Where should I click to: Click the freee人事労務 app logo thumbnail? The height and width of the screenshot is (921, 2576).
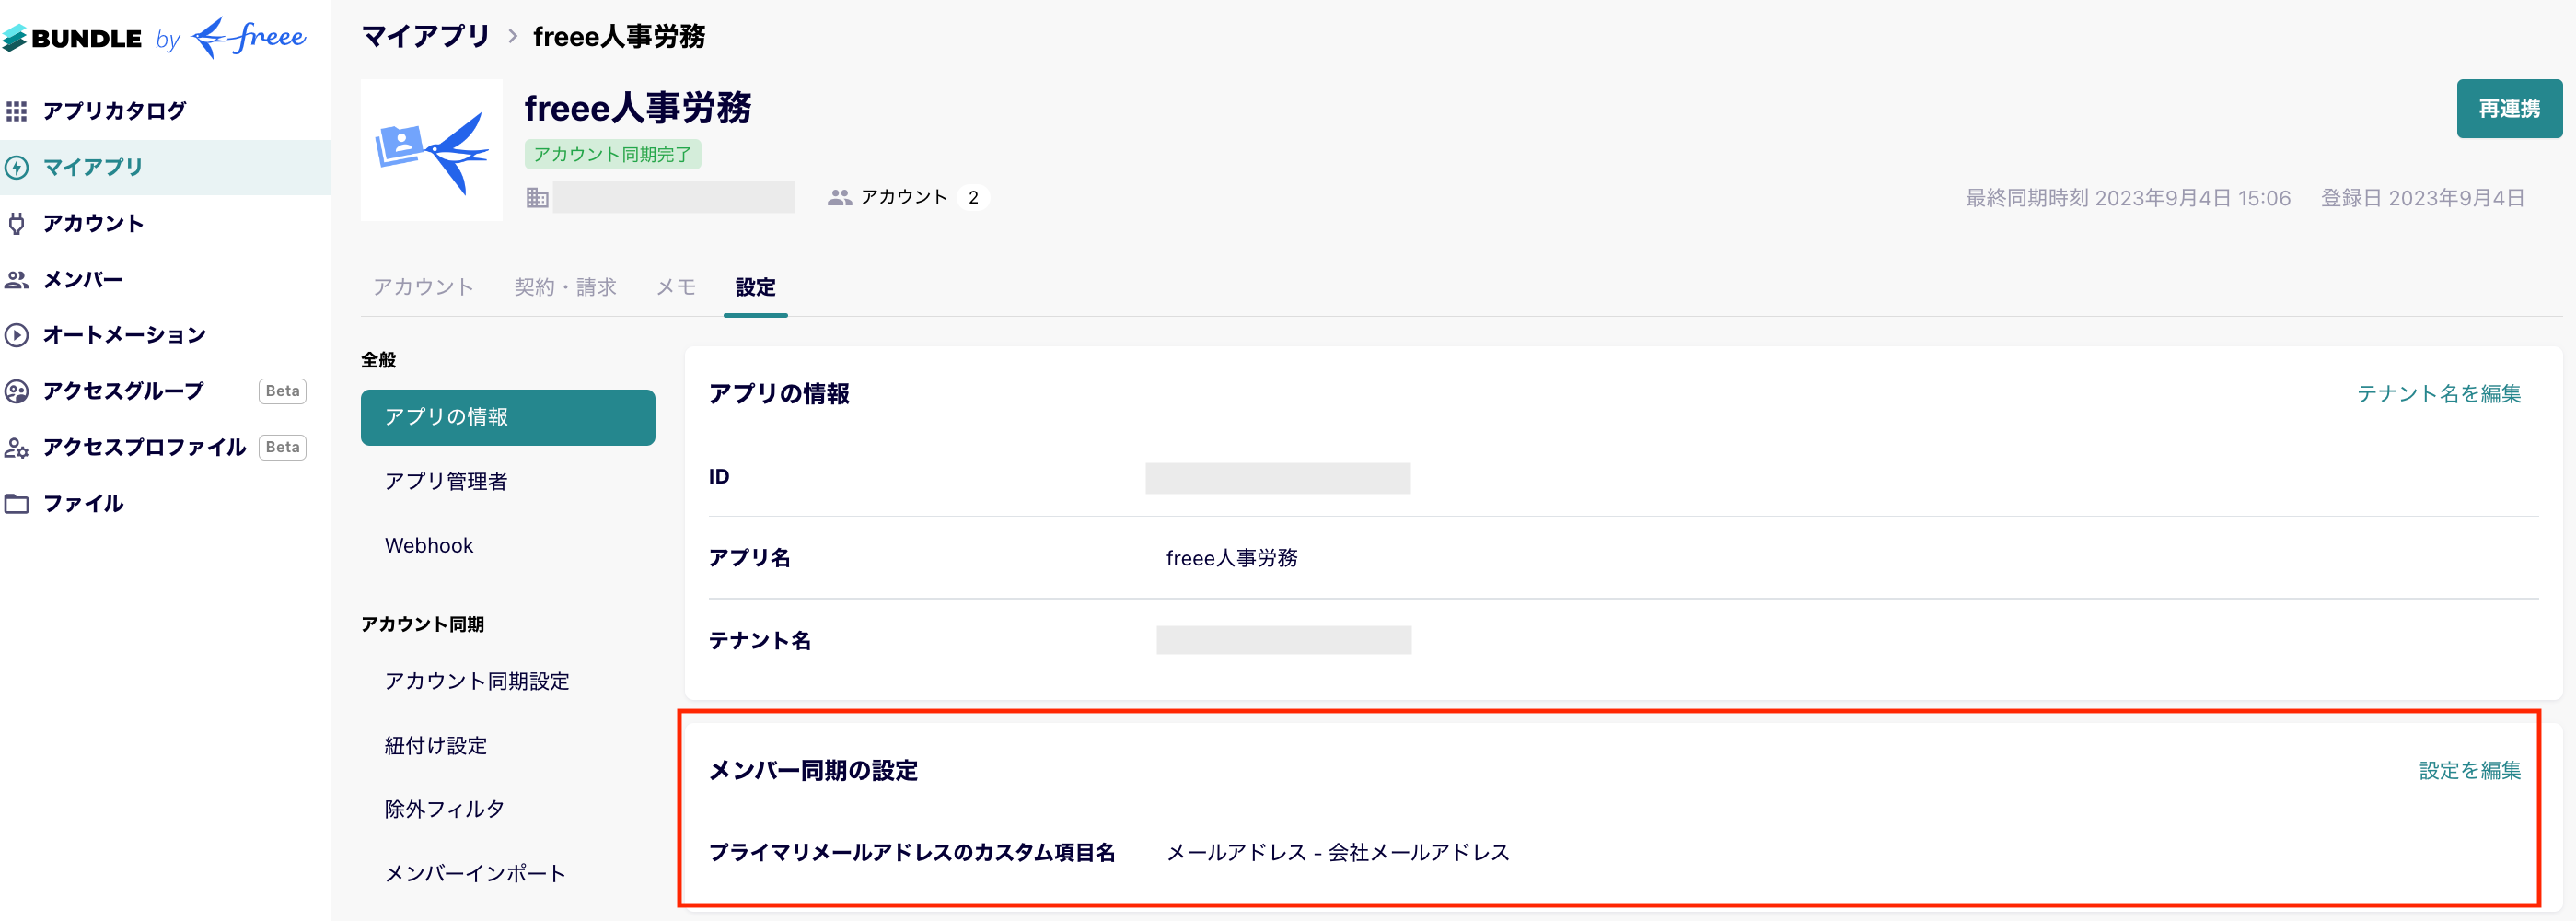click(x=431, y=150)
